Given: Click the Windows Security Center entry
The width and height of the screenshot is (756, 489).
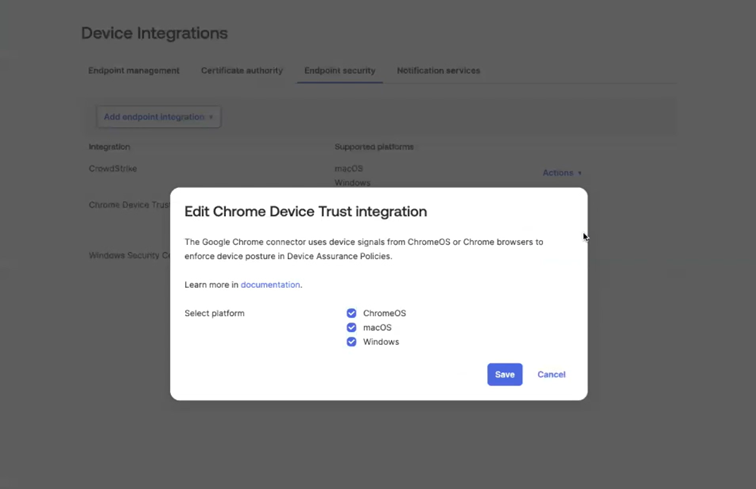Looking at the screenshot, I should click(x=129, y=256).
